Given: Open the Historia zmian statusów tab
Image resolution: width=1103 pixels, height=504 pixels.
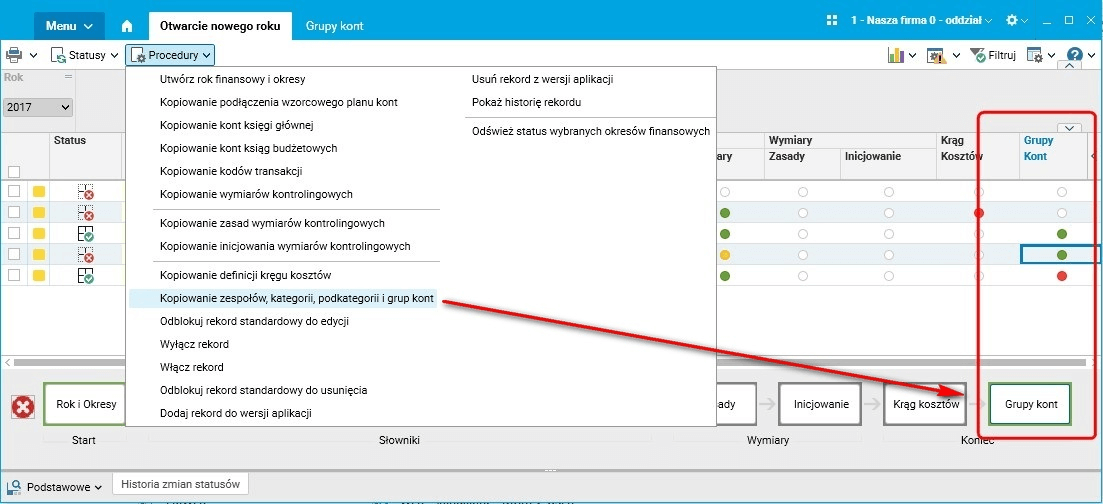Looking at the screenshot, I should 181,484.
